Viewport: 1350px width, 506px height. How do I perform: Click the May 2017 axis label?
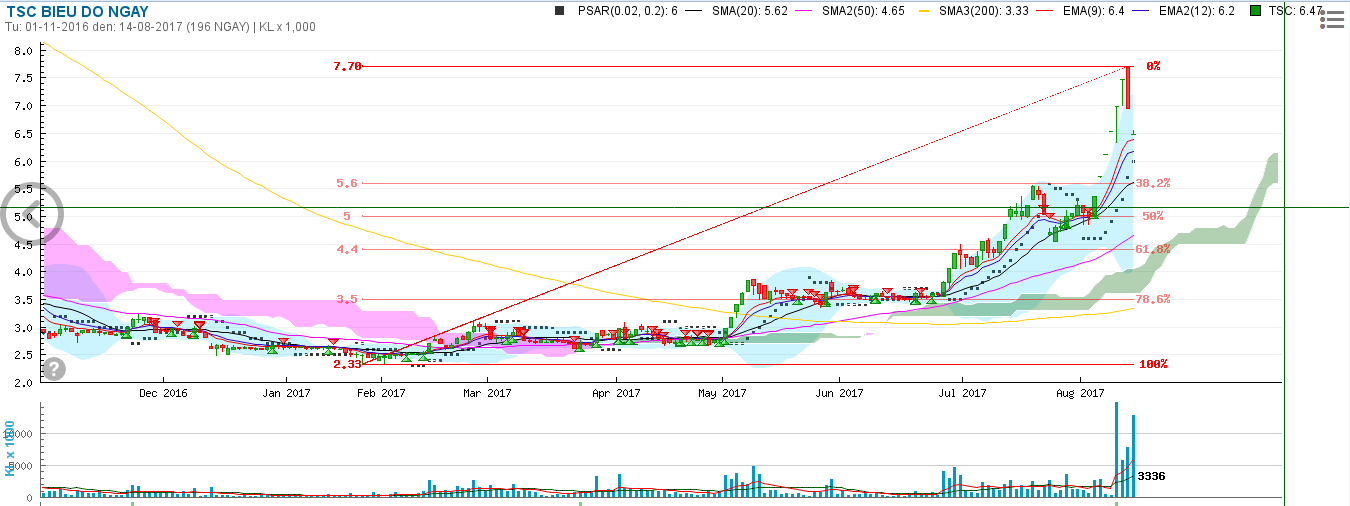click(x=721, y=393)
